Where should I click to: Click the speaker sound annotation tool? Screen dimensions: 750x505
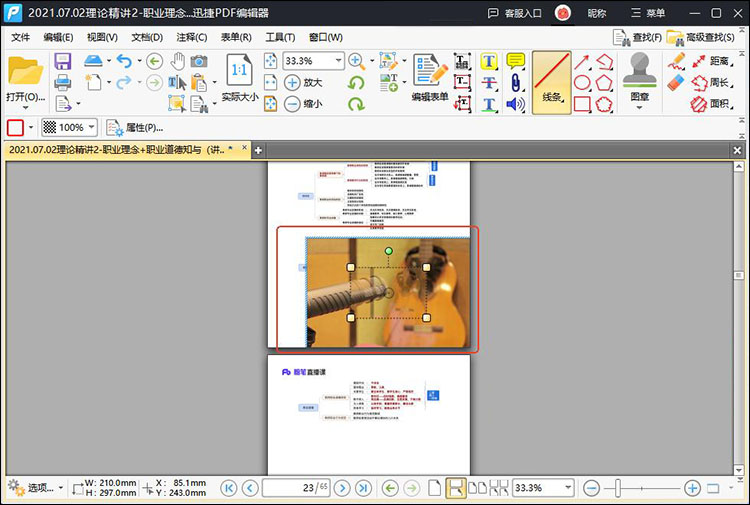(516, 103)
